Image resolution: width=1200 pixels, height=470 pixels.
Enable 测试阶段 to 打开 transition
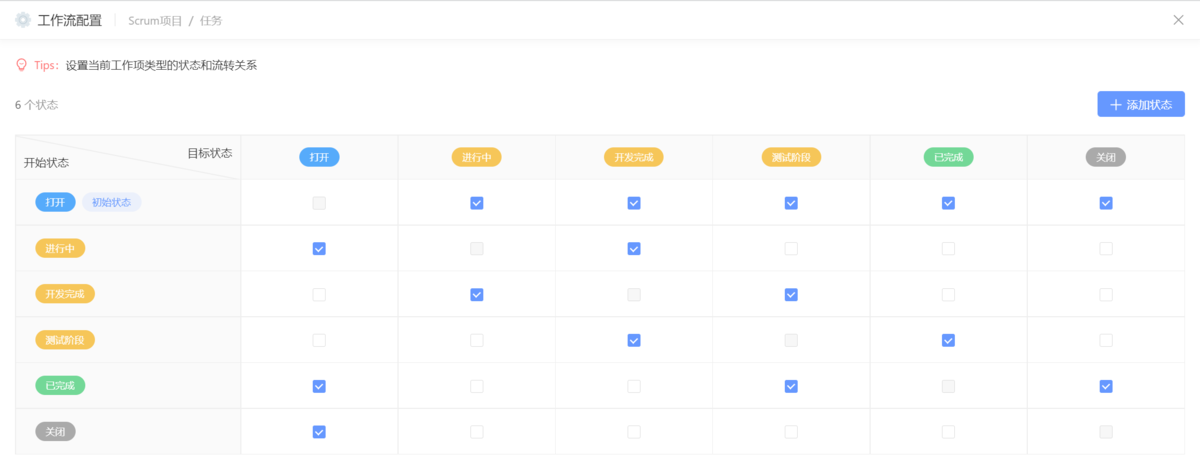pyautogui.click(x=319, y=340)
